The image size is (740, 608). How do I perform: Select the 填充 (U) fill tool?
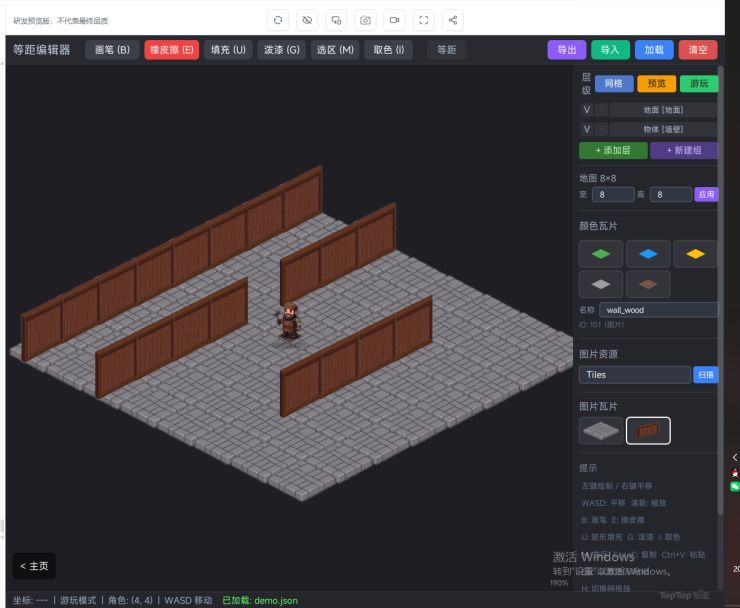228,50
